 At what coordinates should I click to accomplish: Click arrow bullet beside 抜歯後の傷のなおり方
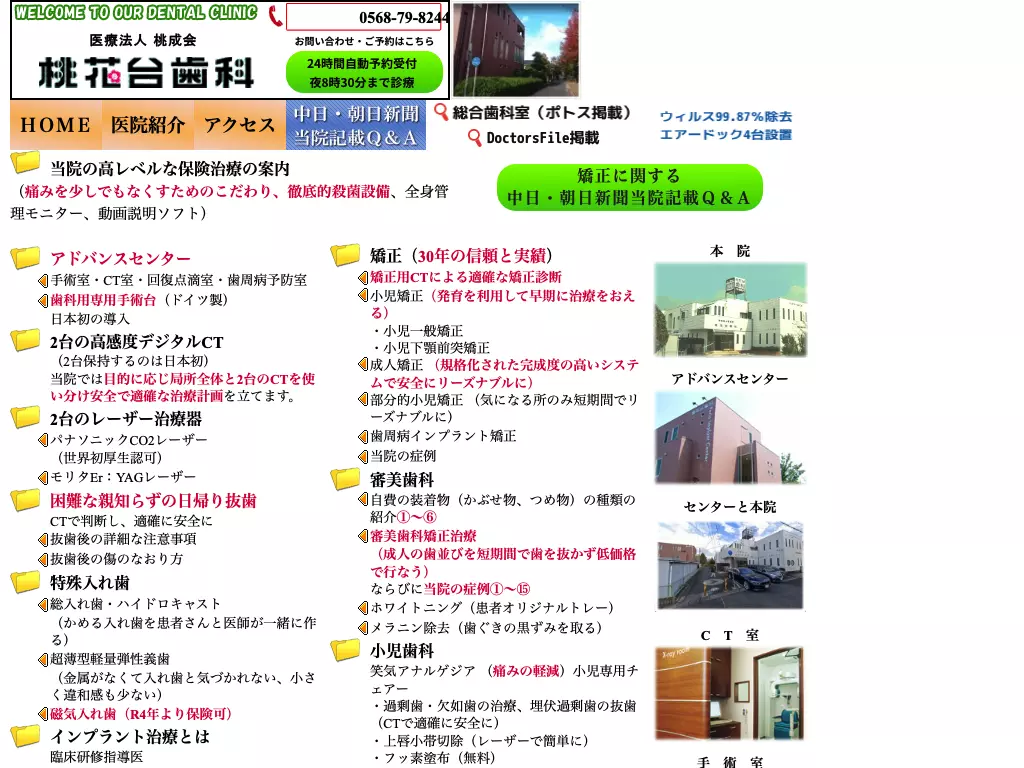[x=43, y=559]
